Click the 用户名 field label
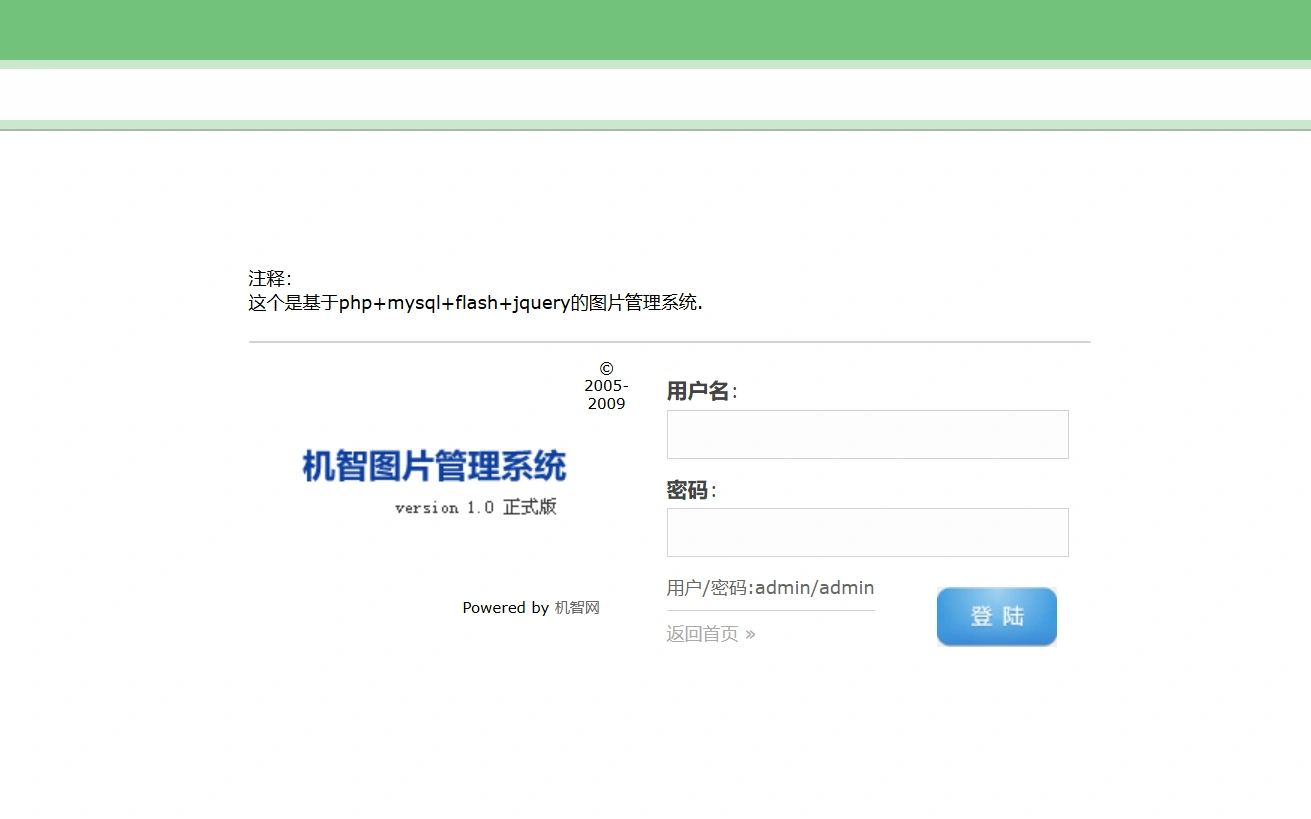This screenshot has width=1311, height=819. pyautogui.click(x=699, y=391)
